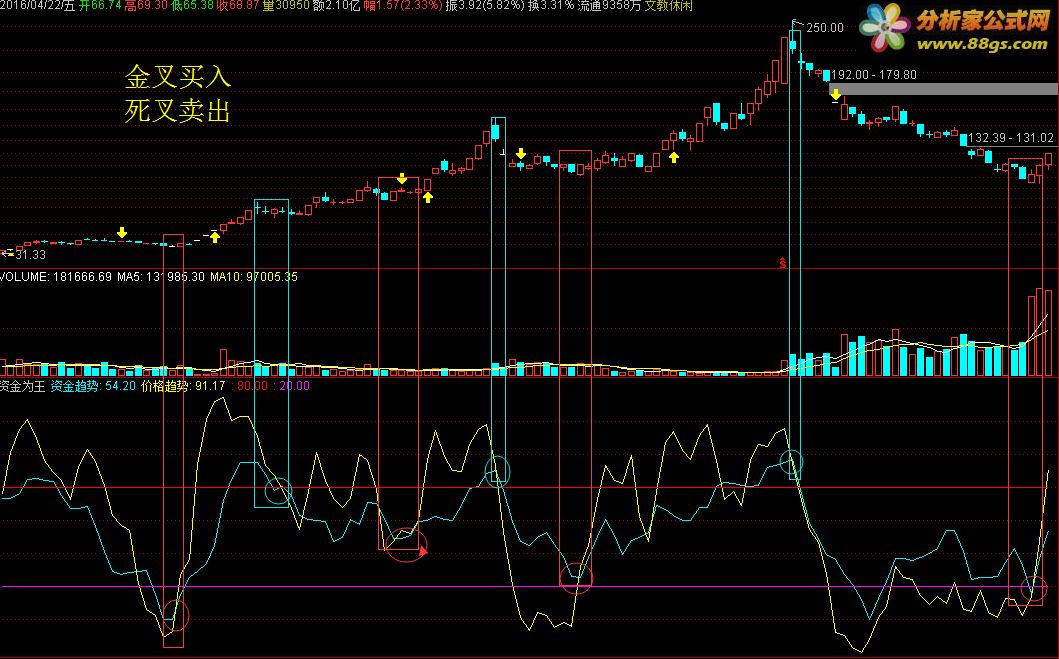This screenshot has height=659, width=1059.
Task: Click the small red $ marker on chart
Action: pyautogui.click(x=783, y=263)
